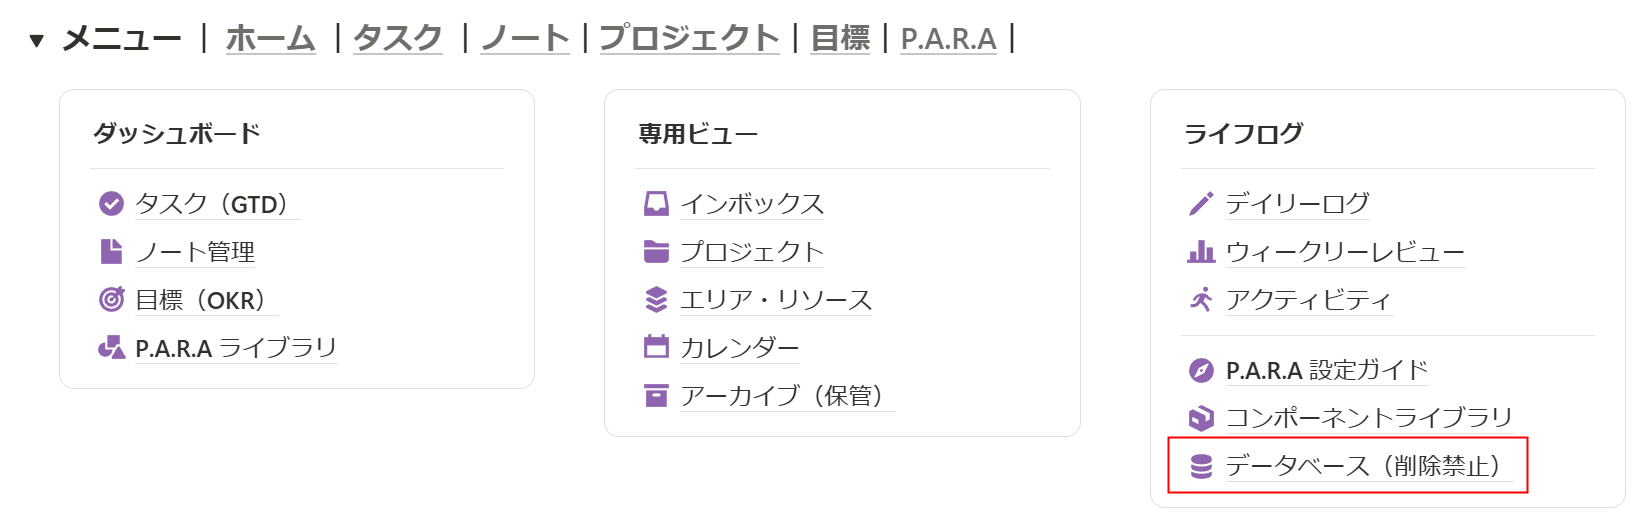
Task: Collapse the メニュー toggle triangle
Action: click(37, 40)
